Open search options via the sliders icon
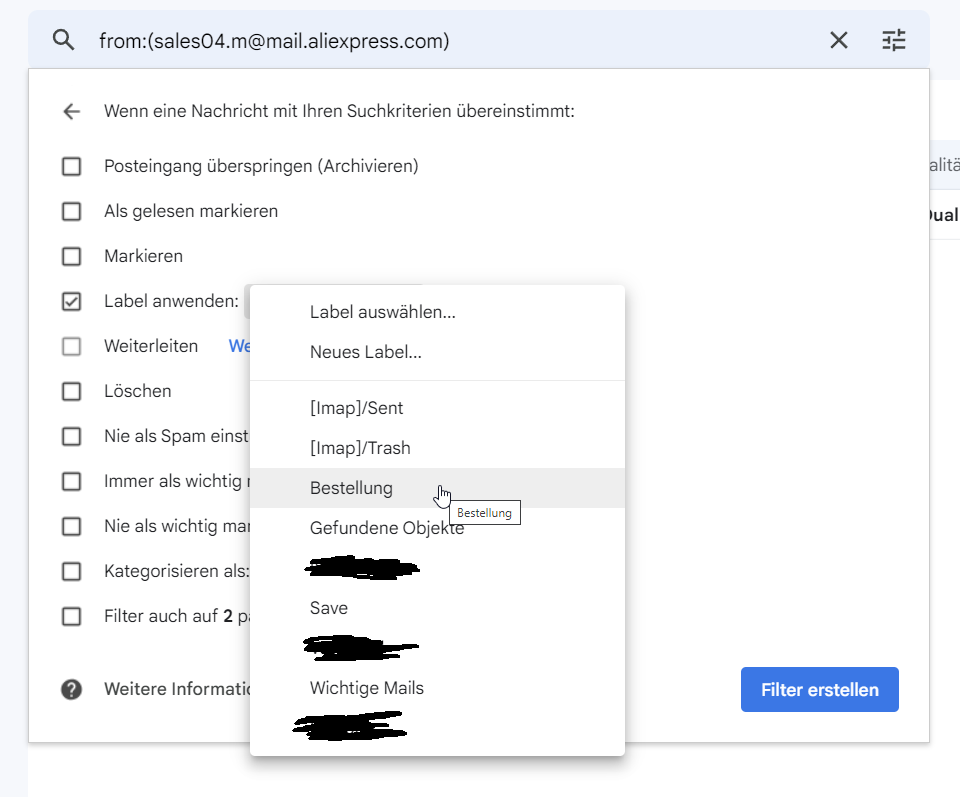 tap(893, 40)
